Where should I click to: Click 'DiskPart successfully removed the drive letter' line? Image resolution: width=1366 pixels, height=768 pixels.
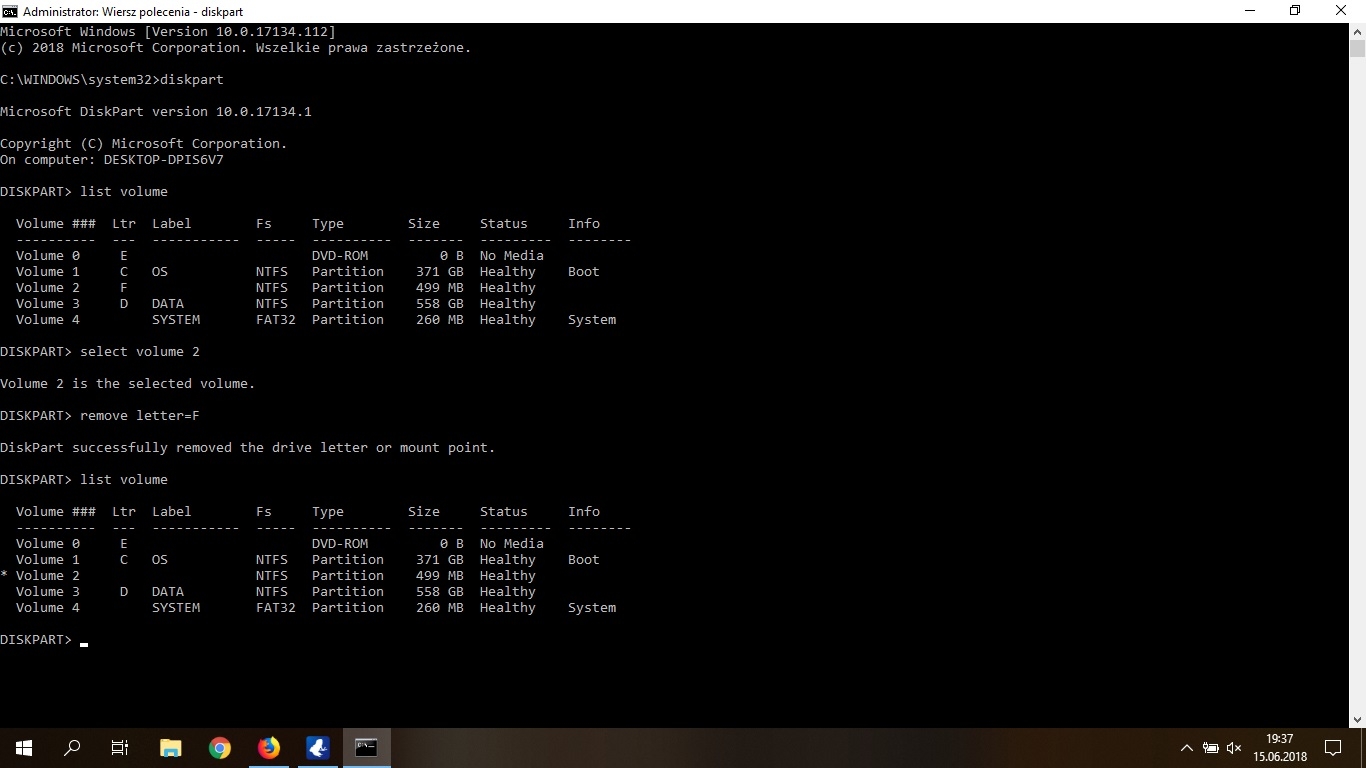(x=248, y=448)
